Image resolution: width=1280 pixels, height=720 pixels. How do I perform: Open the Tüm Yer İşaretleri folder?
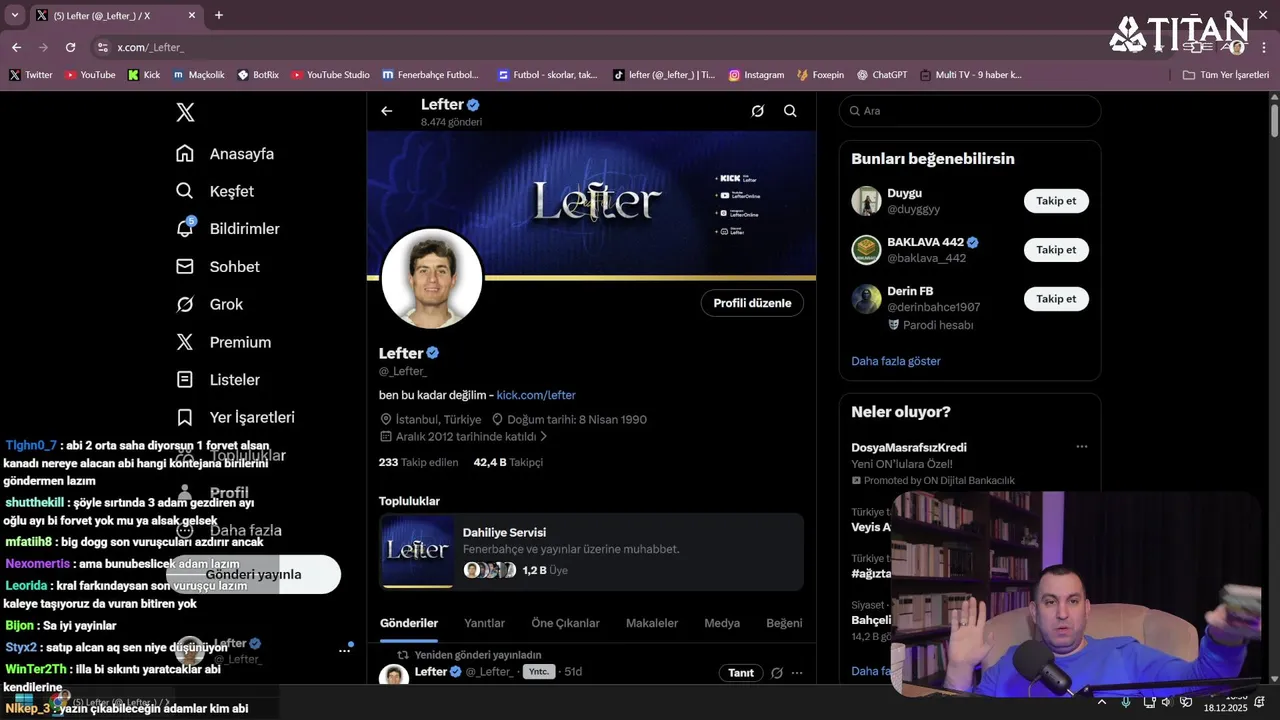1225,75
